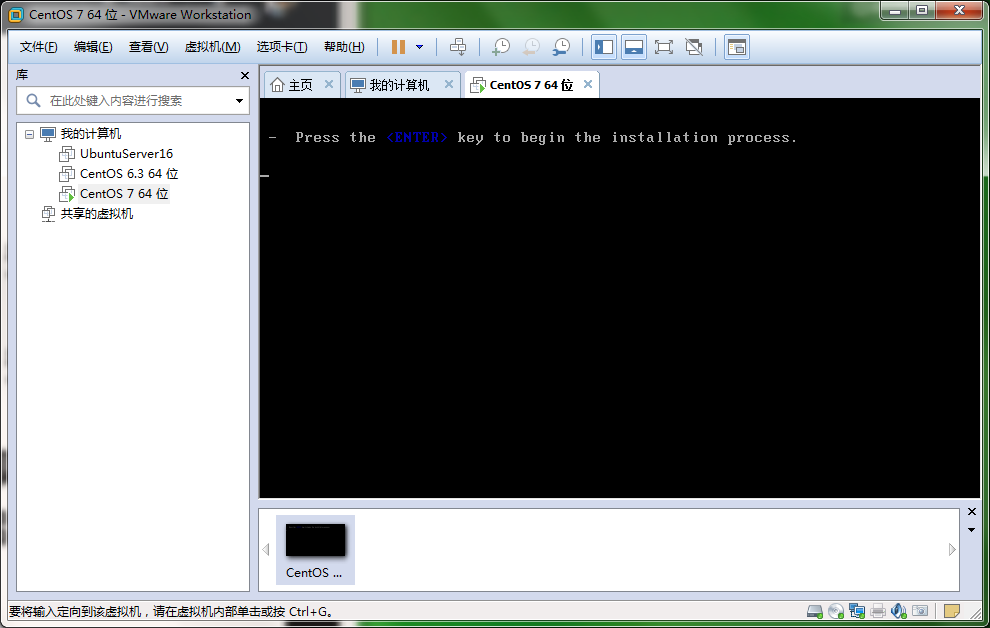Screen dimensions: 990x628
Task: Open the 选项卡(T) menu
Action: coord(282,47)
